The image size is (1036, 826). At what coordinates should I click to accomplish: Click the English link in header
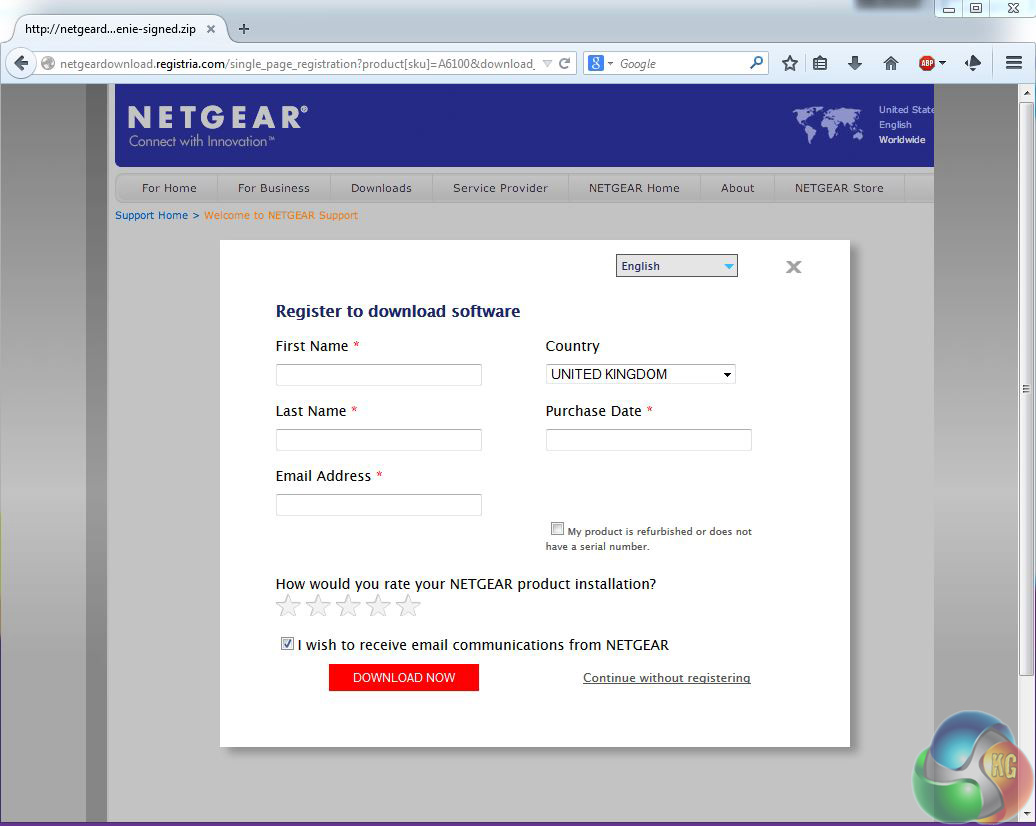click(x=895, y=124)
